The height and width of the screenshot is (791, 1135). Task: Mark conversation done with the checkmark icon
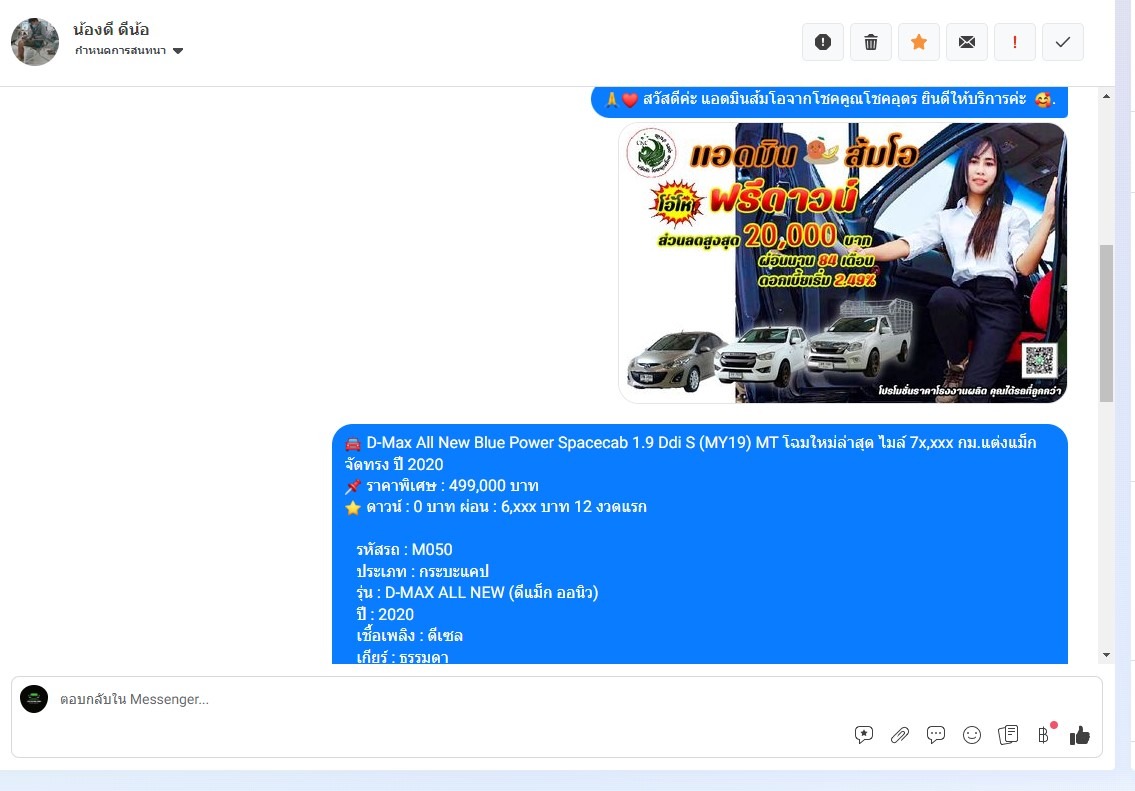tap(1063, 42)
